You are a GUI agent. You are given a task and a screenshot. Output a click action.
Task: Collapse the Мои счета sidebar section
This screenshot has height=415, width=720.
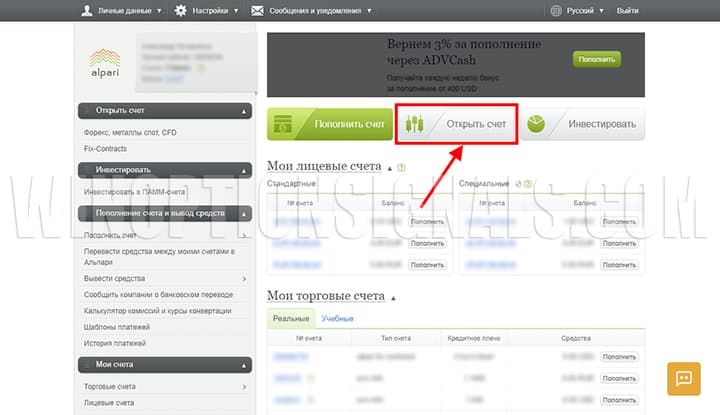pos(245,364)
